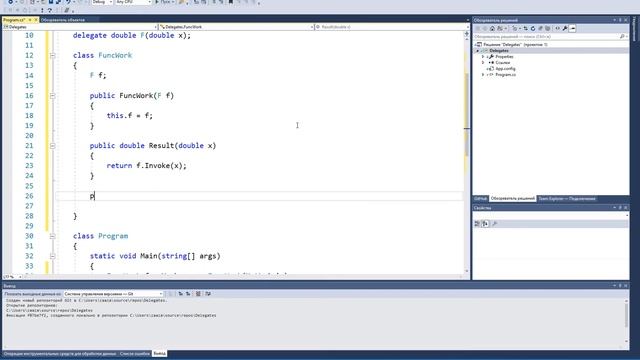This screenshot has width=640, height=360.
Task: Switch to the Список ошибок tab
Action: [x=135, y=353]
